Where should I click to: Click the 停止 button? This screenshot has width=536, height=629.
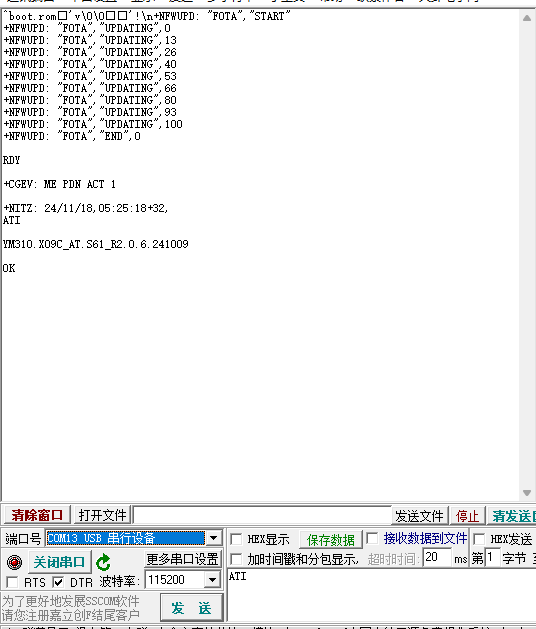point(467,516)
